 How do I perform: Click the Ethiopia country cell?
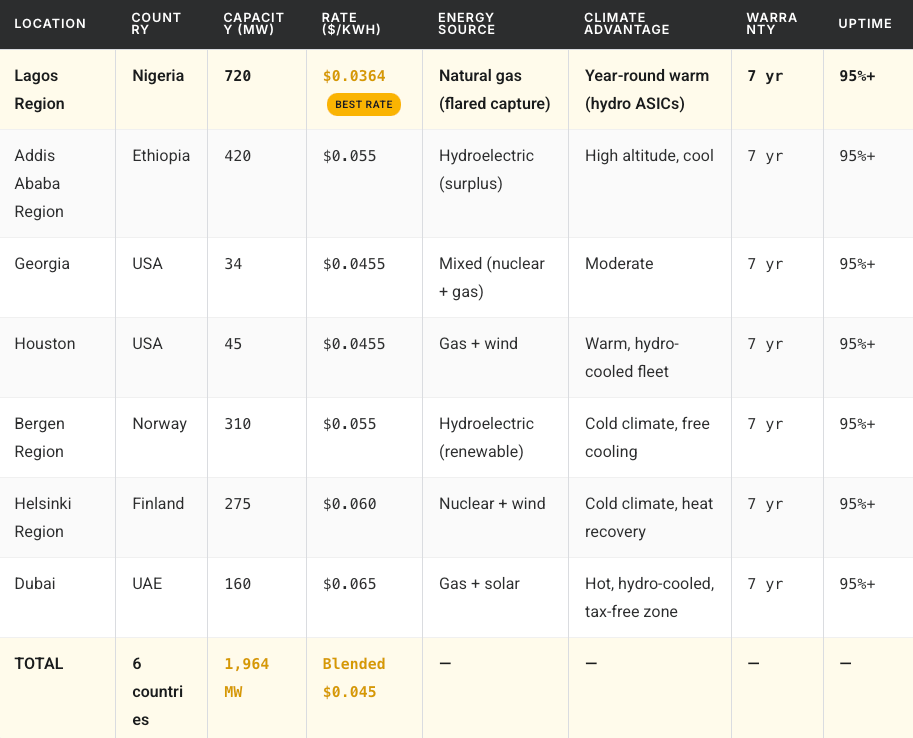click(x=161, y=155)
